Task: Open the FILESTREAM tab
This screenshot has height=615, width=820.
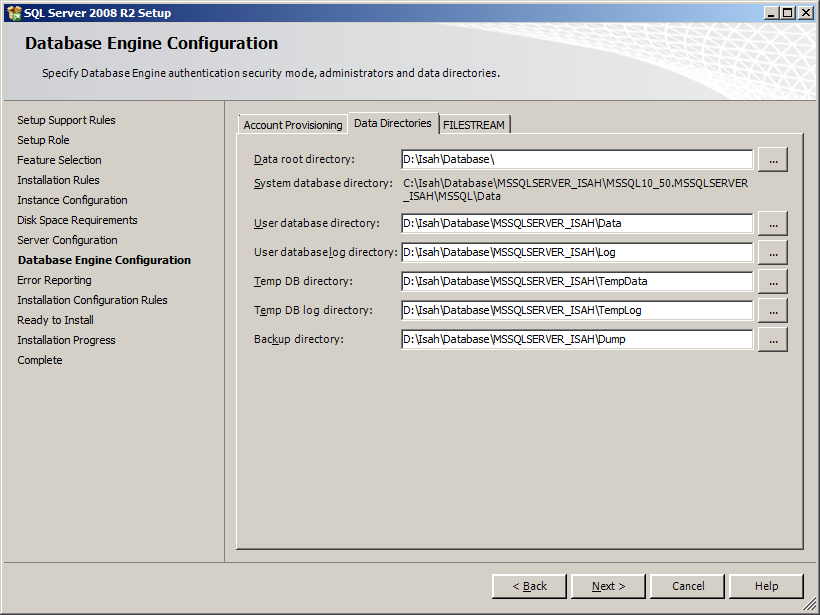Action: pyautogui.click(x=474, y=124)
